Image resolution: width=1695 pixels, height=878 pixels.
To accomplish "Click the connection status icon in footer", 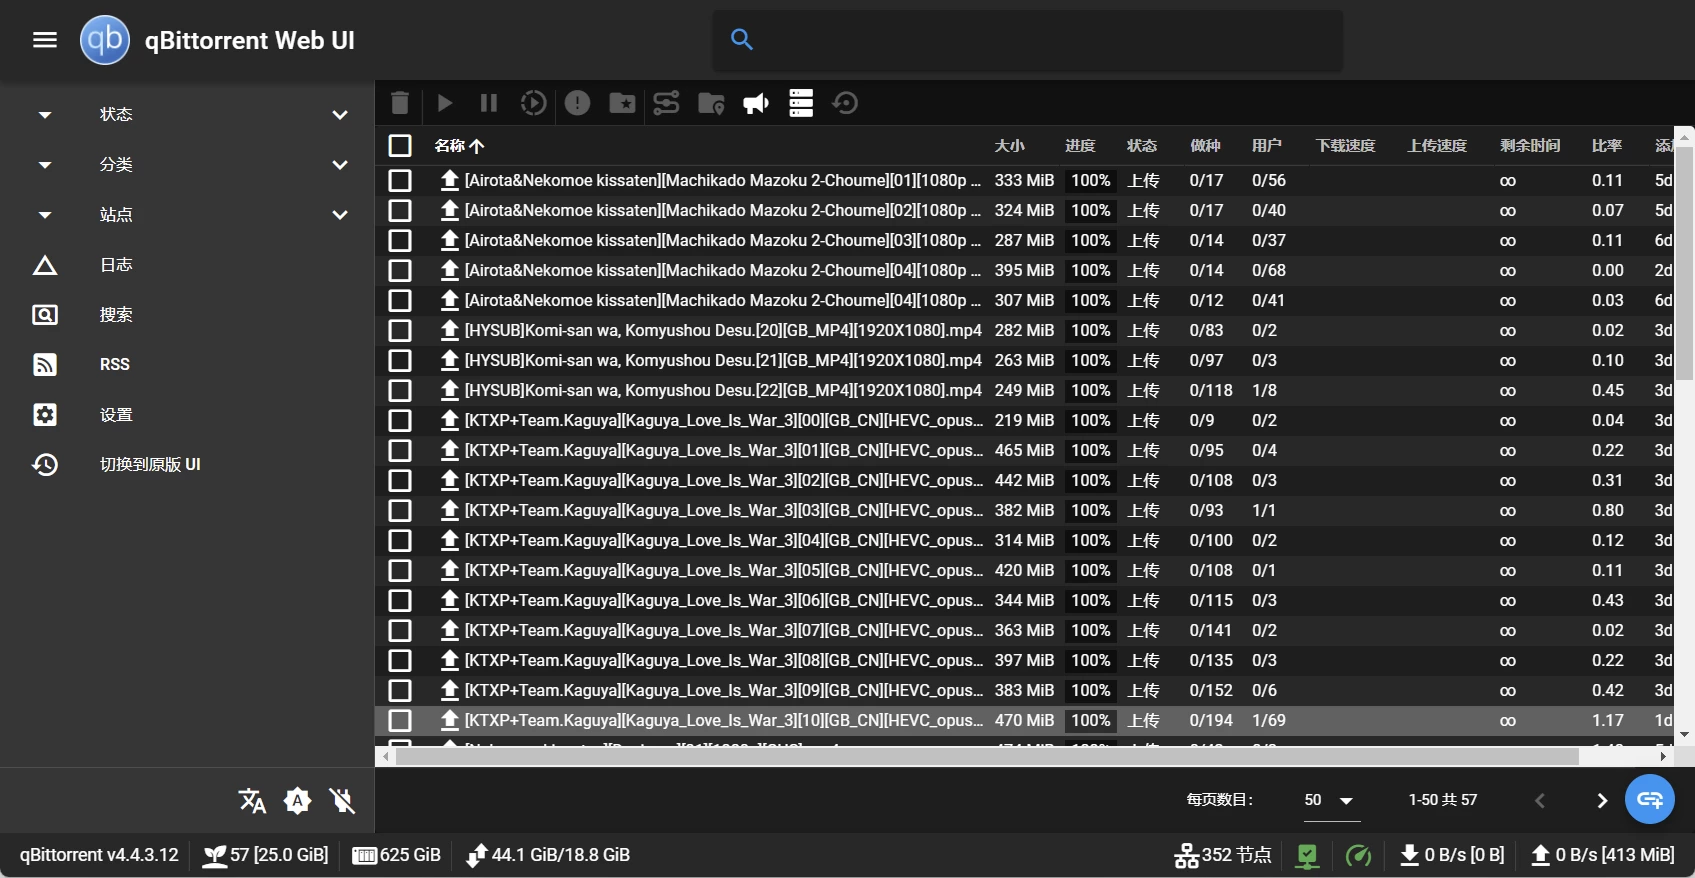I will [x=1307, y=855].
